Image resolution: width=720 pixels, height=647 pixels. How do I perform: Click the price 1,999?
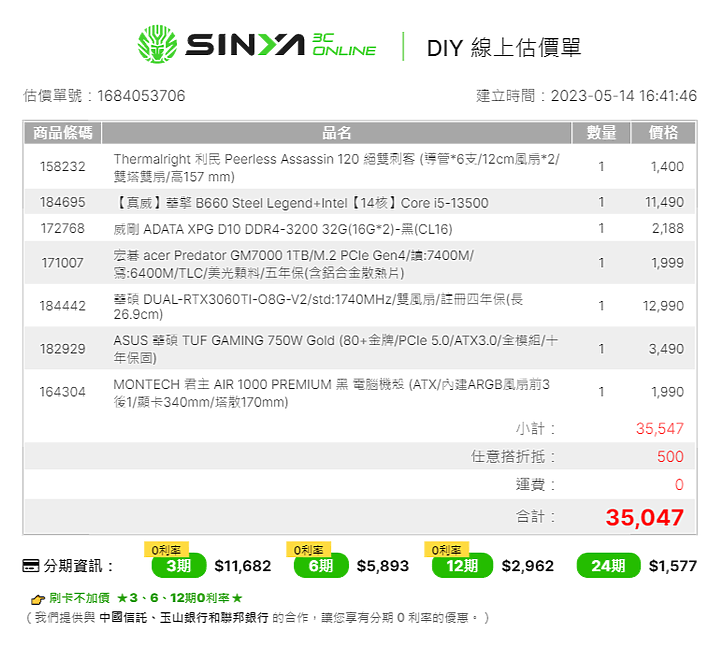pyautogui.click(x=667, y=263)
